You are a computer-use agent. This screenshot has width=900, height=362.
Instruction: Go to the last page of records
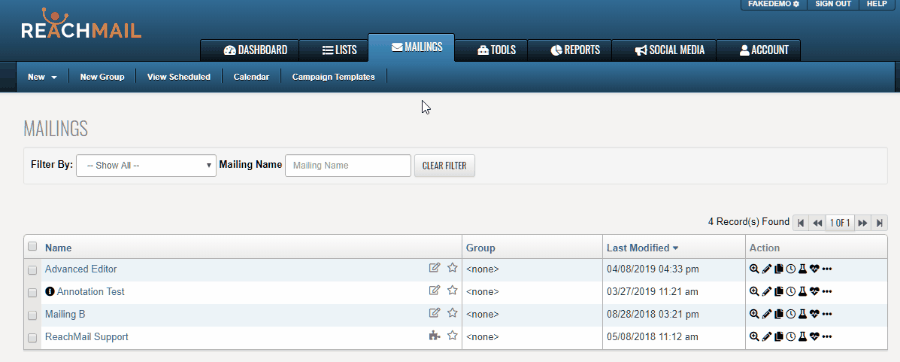click(x=879, y=223)
